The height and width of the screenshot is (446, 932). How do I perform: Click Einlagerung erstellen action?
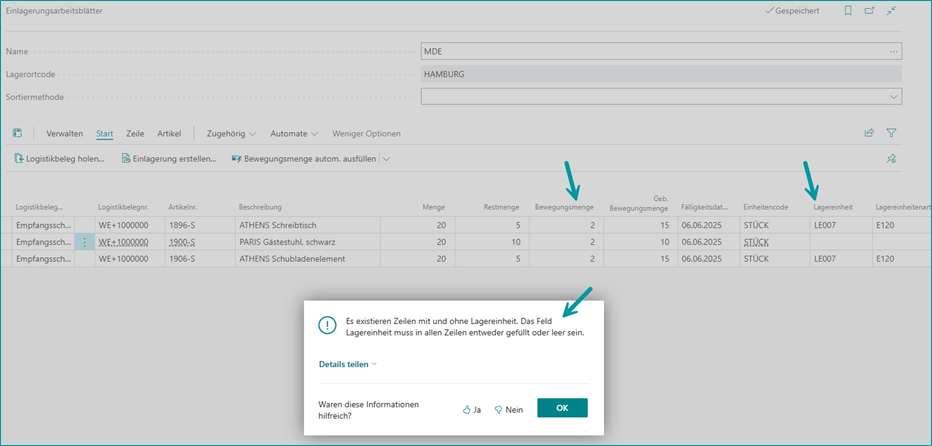(168, 158)
